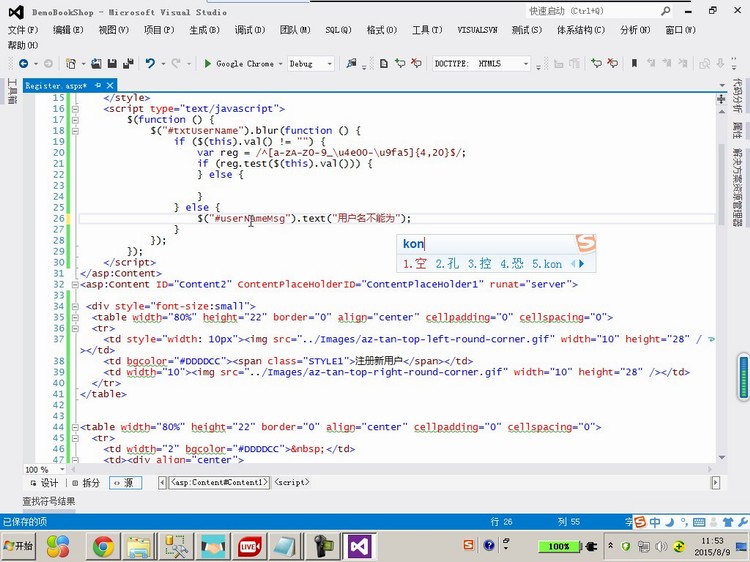Switch to 源 source view

(x=125, y=483)
